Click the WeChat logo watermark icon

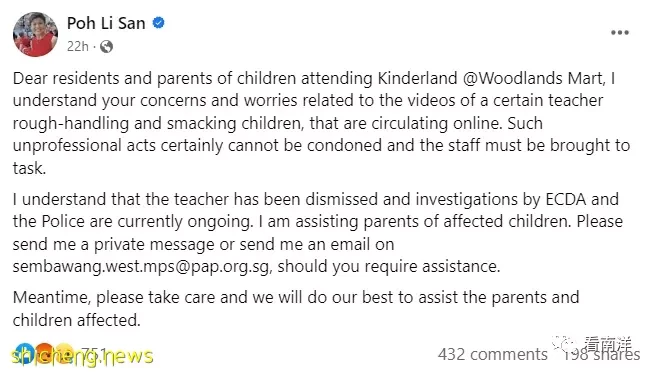click(x=565, y=345)
